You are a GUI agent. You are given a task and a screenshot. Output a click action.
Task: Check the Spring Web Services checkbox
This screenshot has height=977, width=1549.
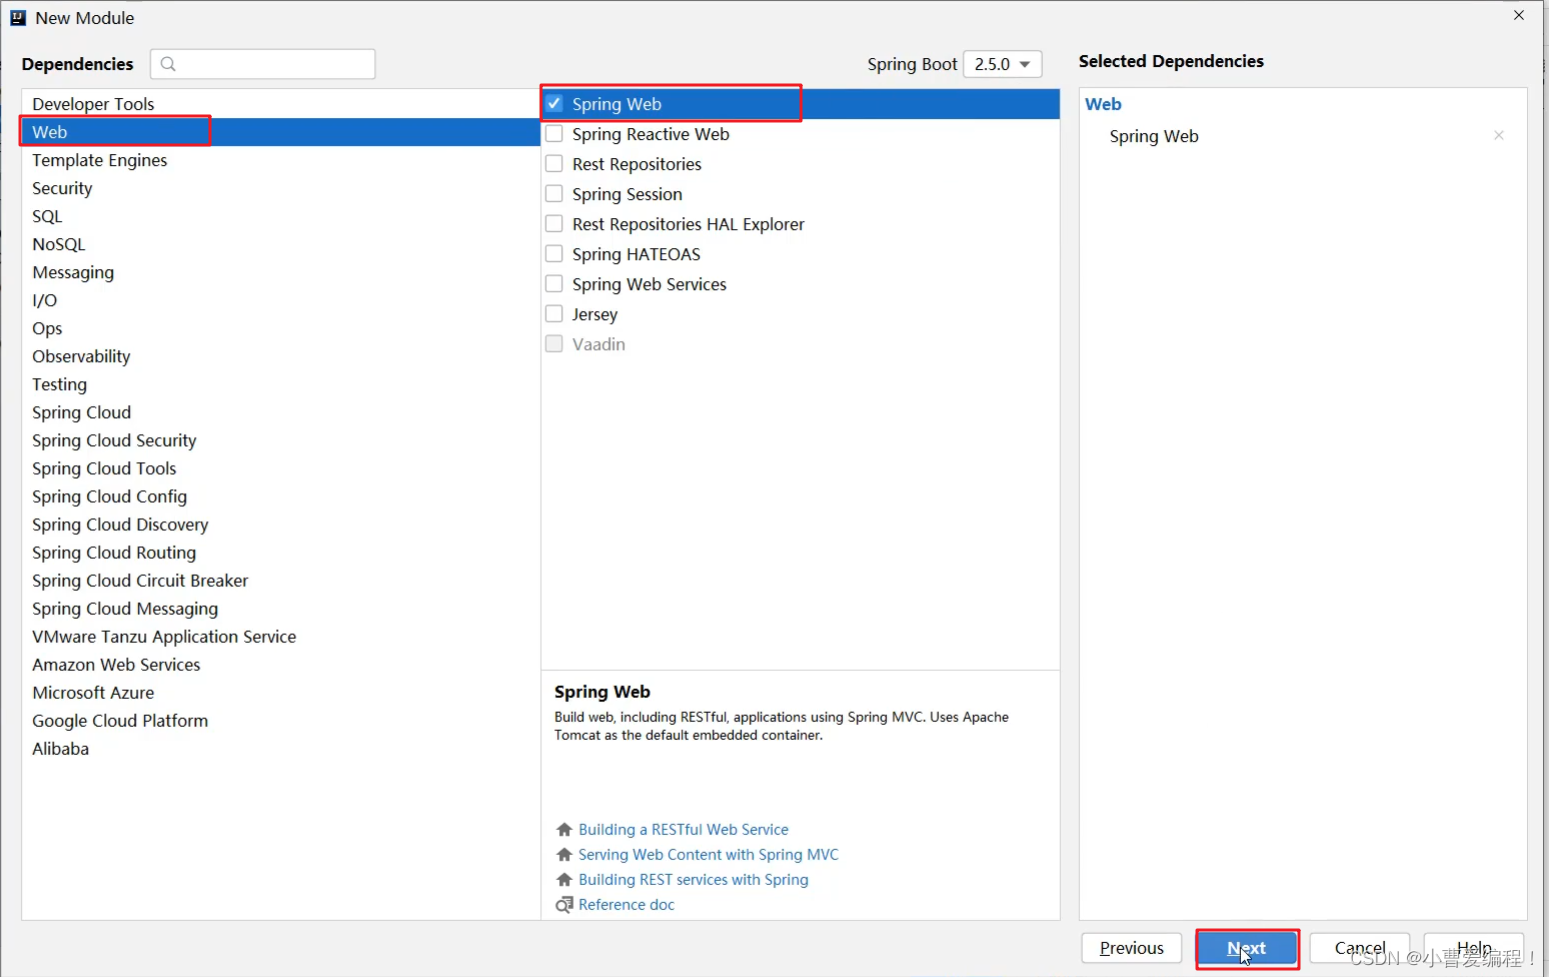(554, 283)
